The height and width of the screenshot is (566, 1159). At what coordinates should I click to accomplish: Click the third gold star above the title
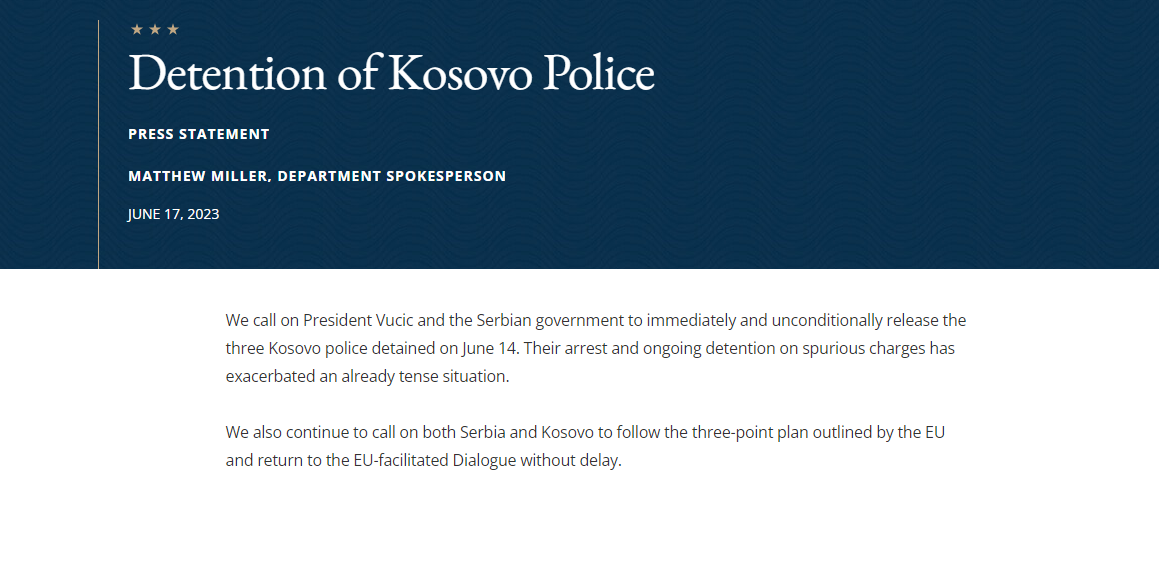173,30
